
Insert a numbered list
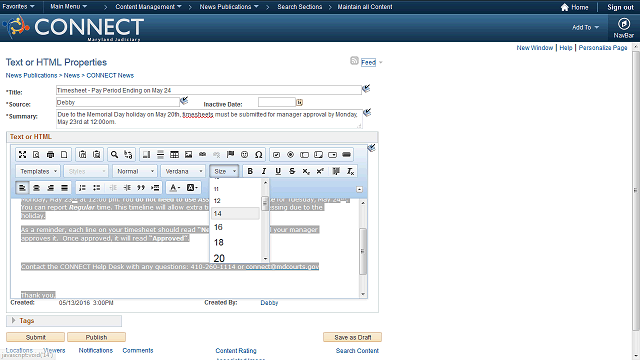point(82,188)
